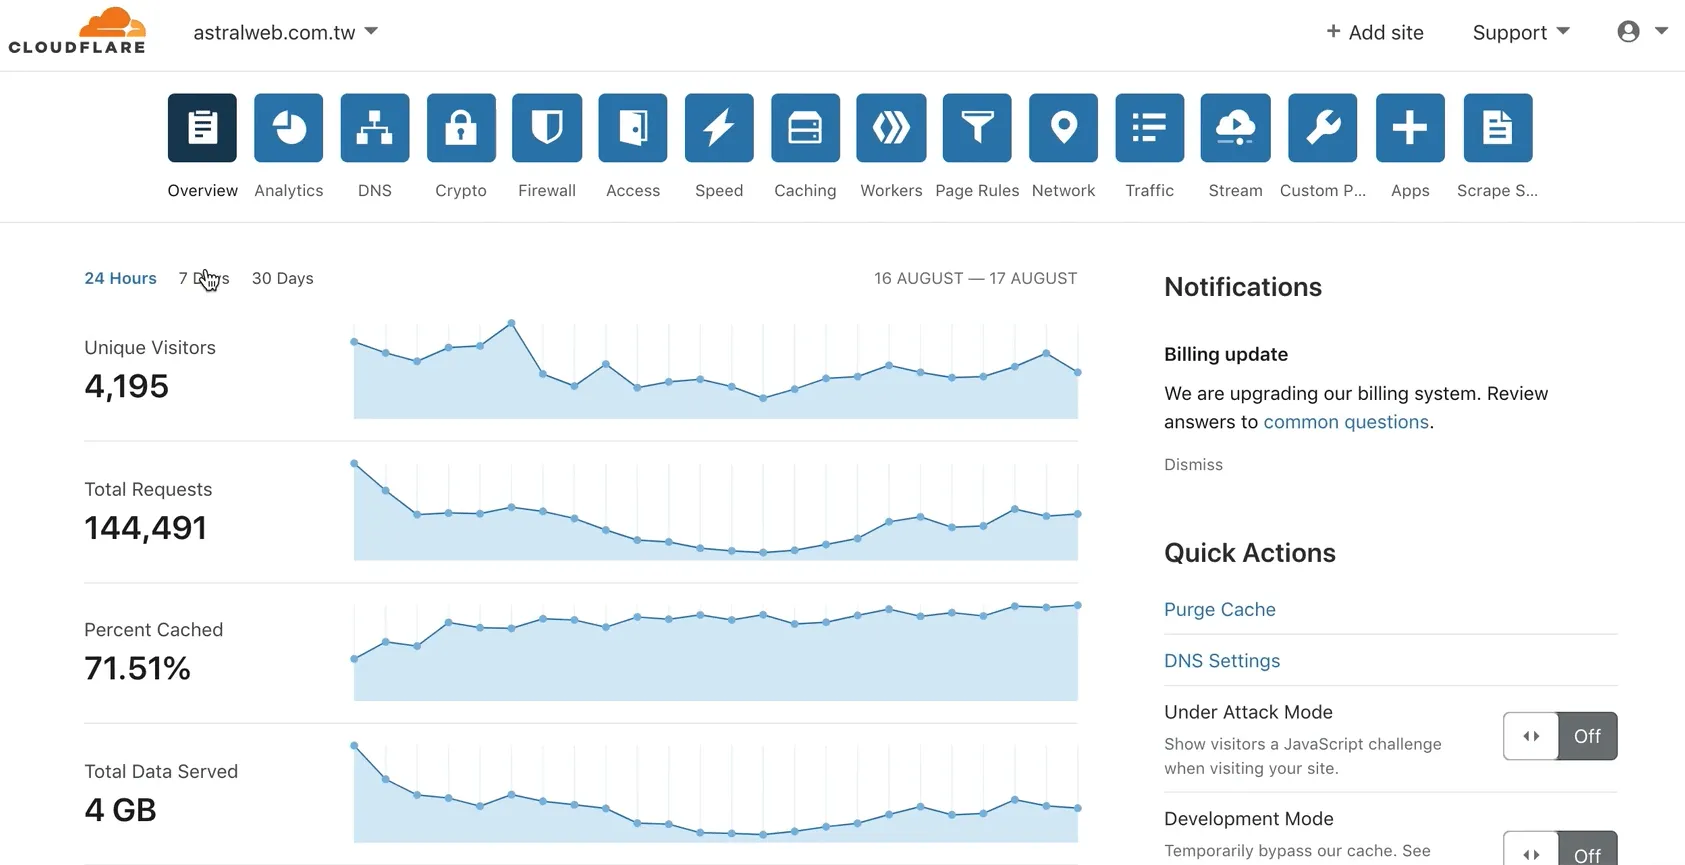Open the Speed lightning bolt icon
Image resolution: width=1685 pixels, height=865 pixels.
(x=719, y=128)
